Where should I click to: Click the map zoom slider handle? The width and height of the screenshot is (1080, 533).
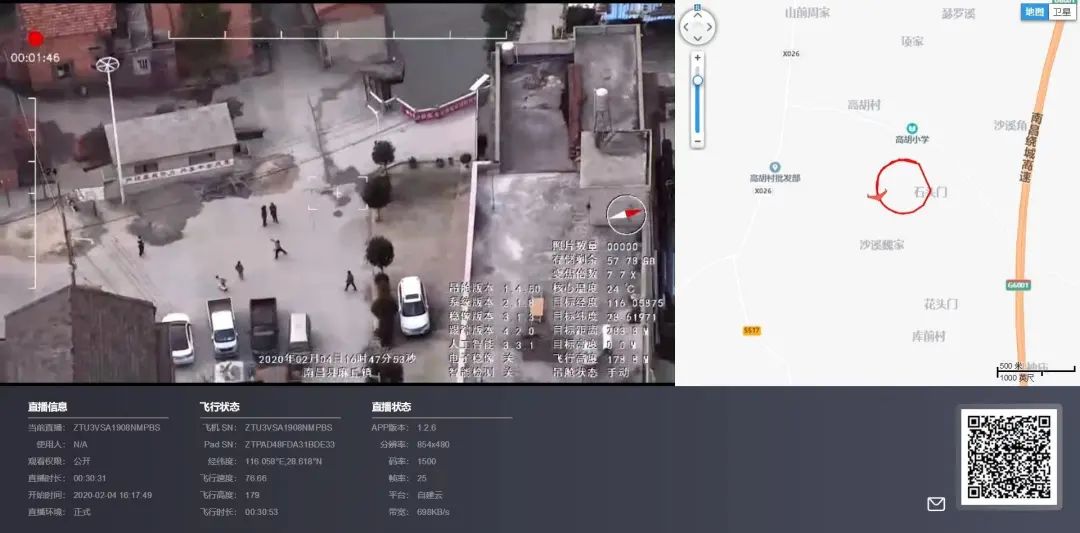(697, 80)
